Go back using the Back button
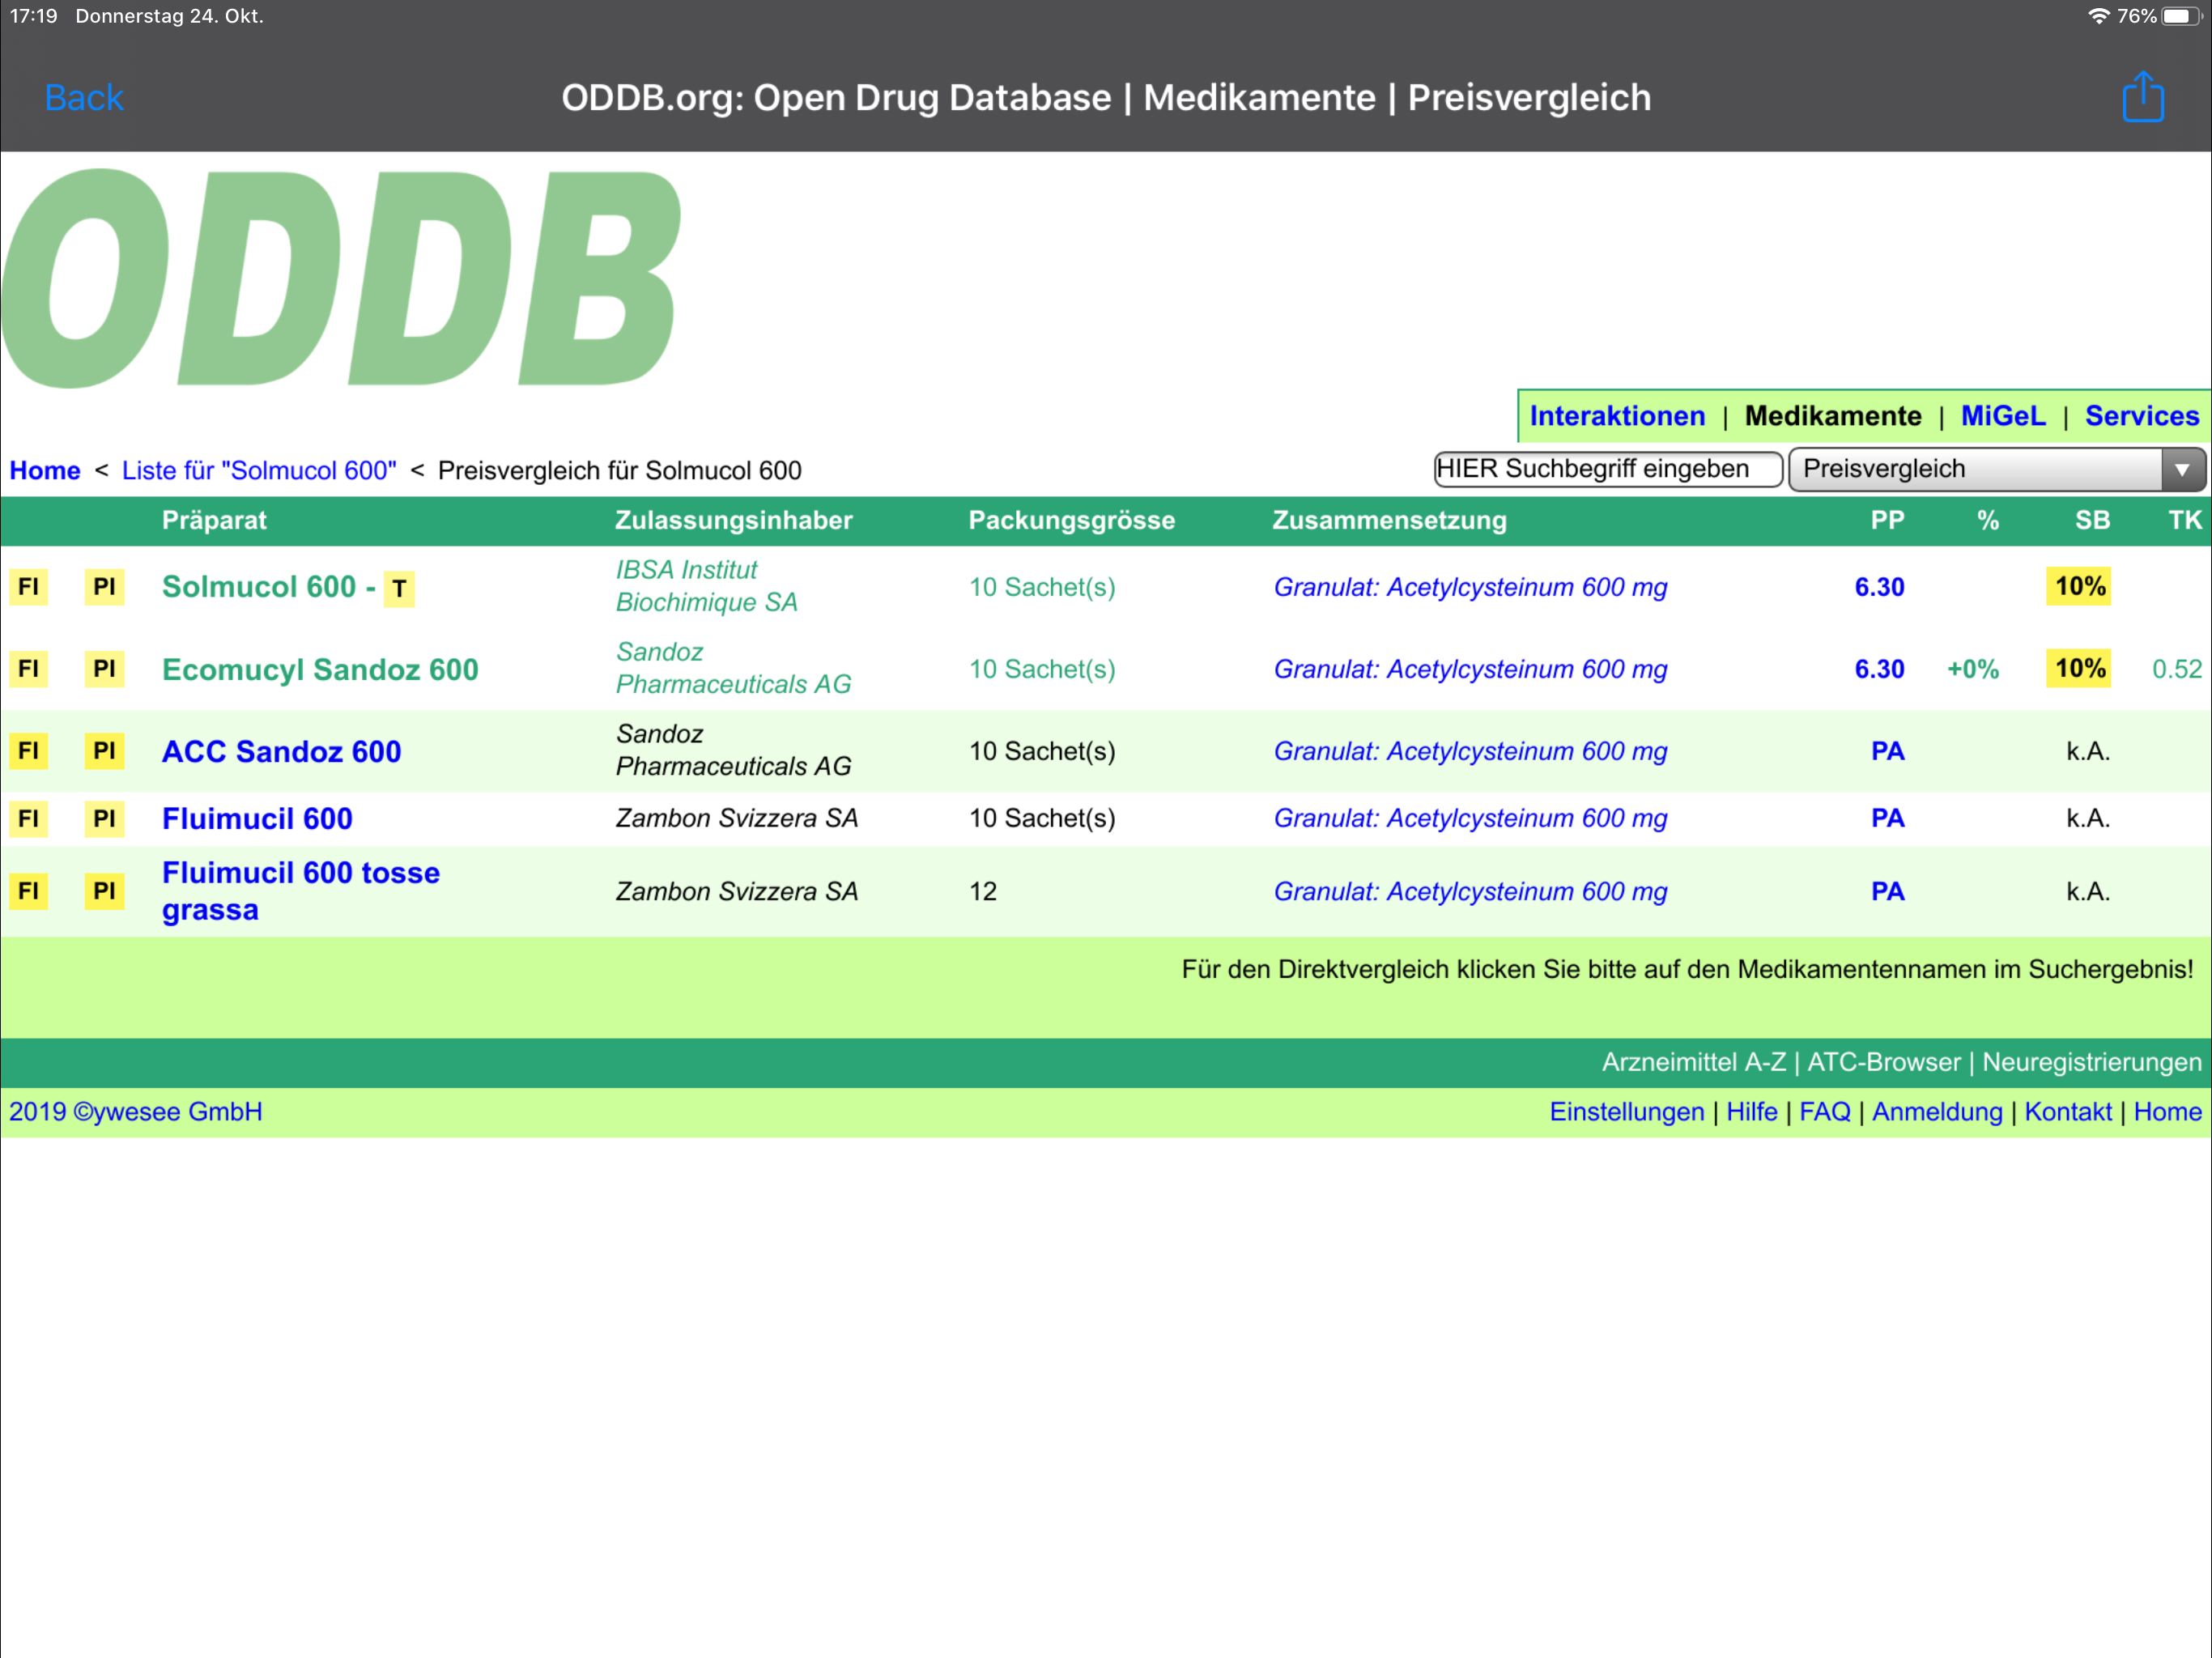This screenshot has height=1658, width=2212. coord(84,97)
